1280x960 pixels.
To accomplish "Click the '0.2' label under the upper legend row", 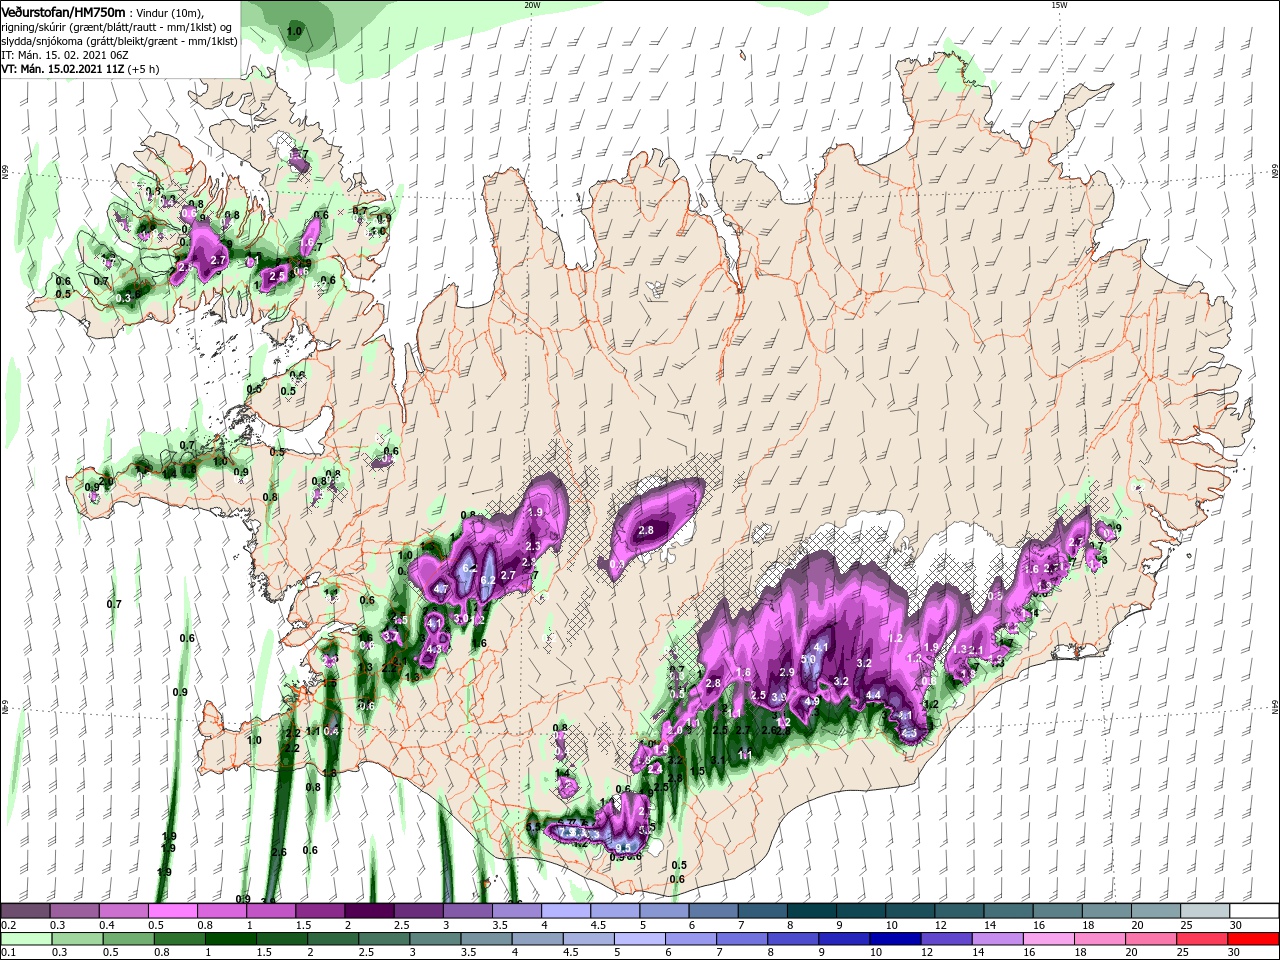I will coord(8,925).
